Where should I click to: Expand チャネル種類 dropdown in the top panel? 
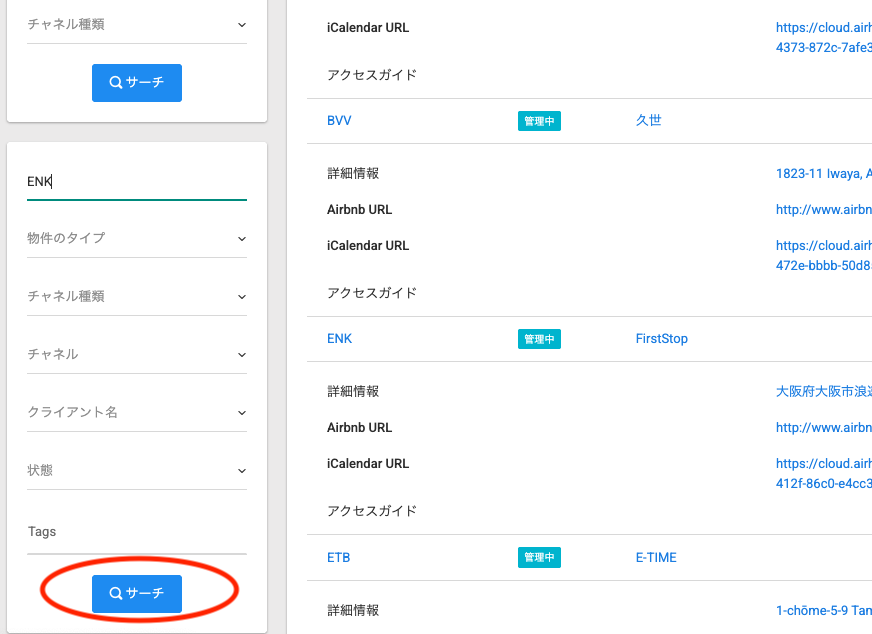pos(136,24)
